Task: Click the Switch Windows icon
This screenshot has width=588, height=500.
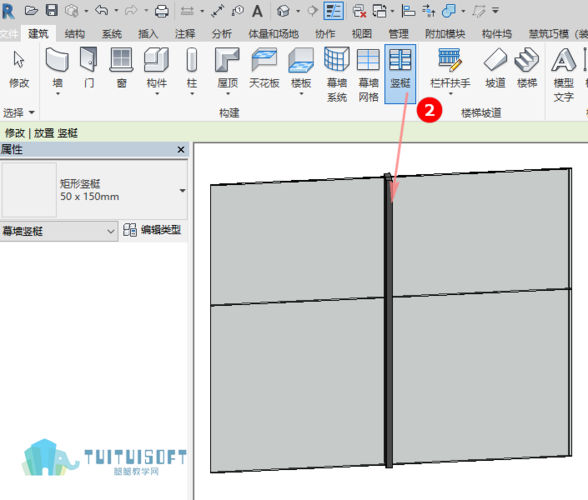Action: click(x=380, y=11)
